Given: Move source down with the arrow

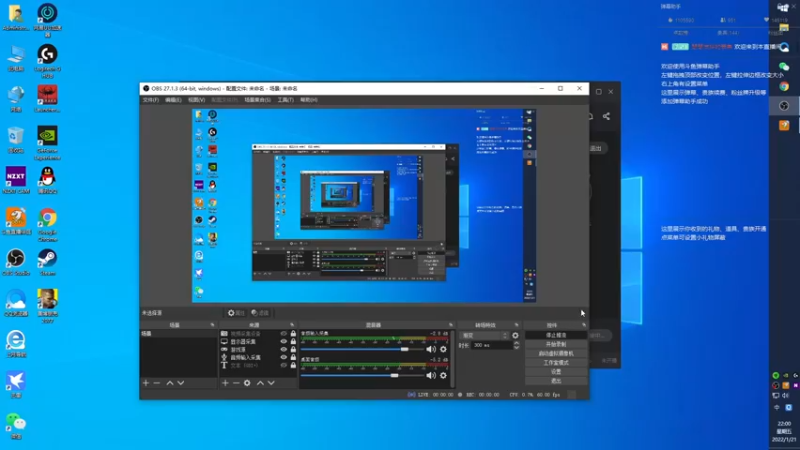Looking at the screenshot, I should (271, 383).
